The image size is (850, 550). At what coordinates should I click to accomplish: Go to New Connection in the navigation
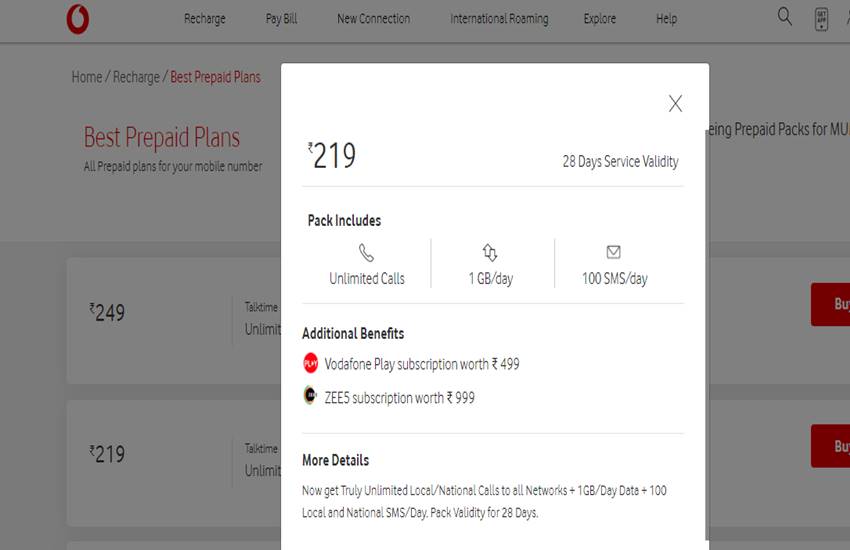tap(373, 19)
